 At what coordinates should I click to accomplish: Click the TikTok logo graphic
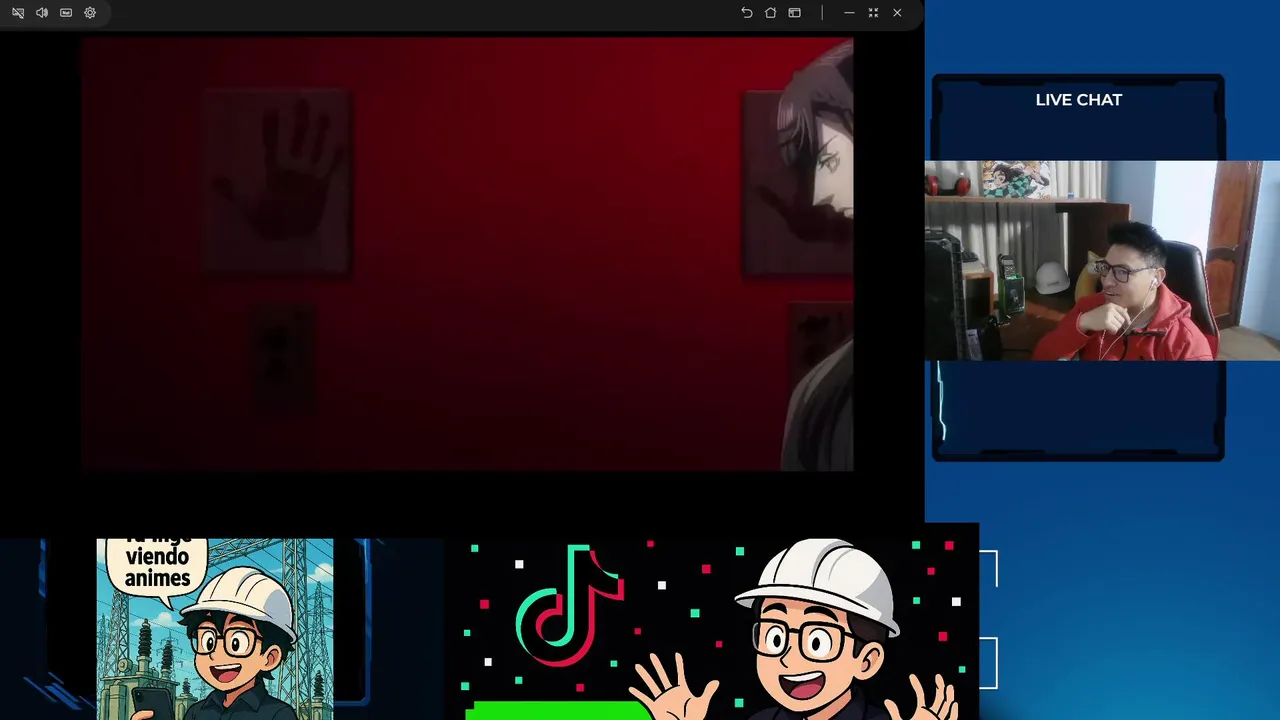[x=568, y=606]
